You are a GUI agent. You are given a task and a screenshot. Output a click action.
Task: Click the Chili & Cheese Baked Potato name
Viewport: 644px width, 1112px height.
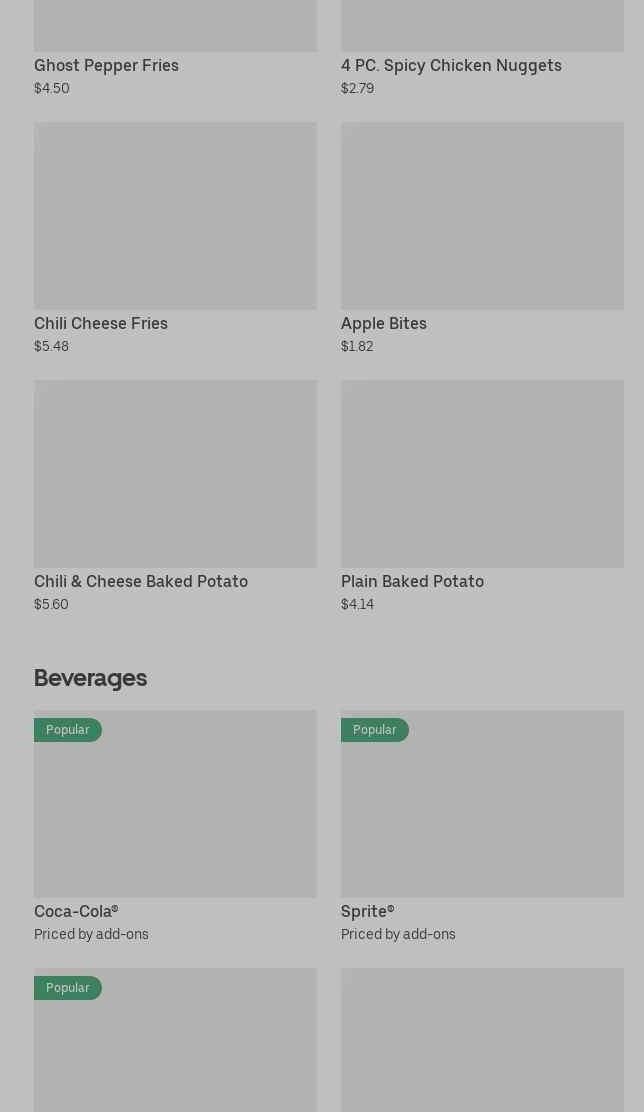click(x=141, y=581)
